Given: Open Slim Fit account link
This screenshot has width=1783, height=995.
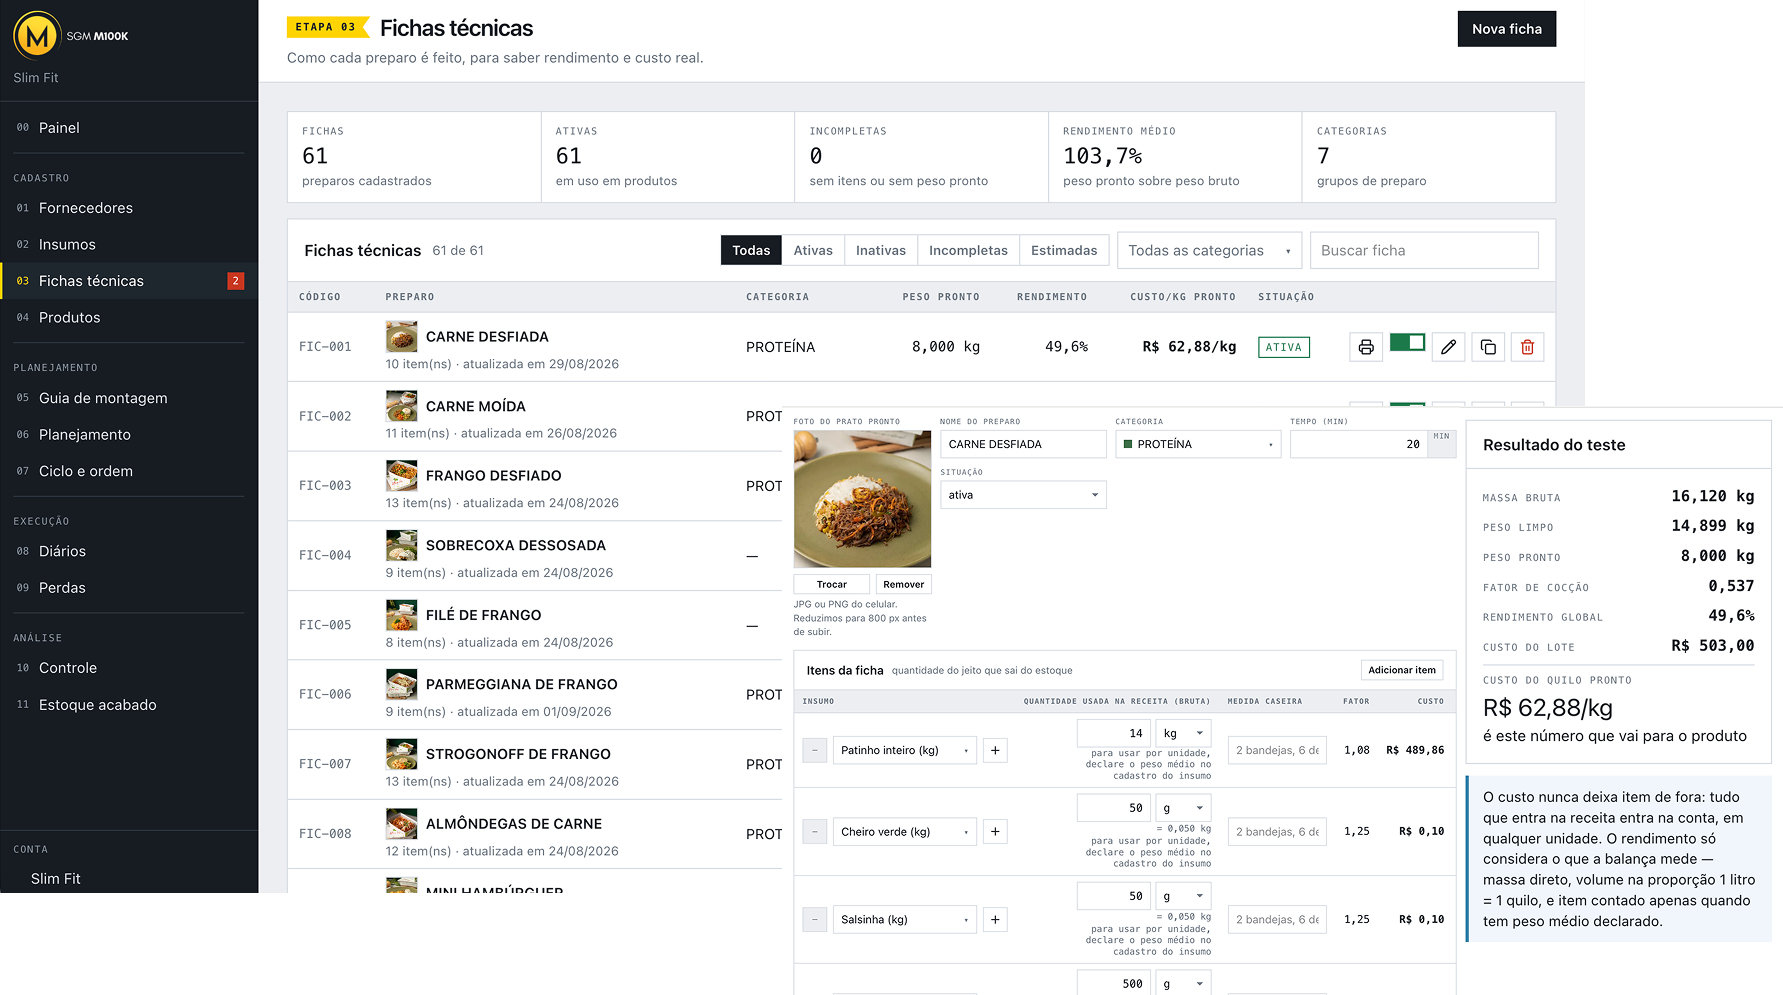Looking at the screenshot, I should click(56, 879).
